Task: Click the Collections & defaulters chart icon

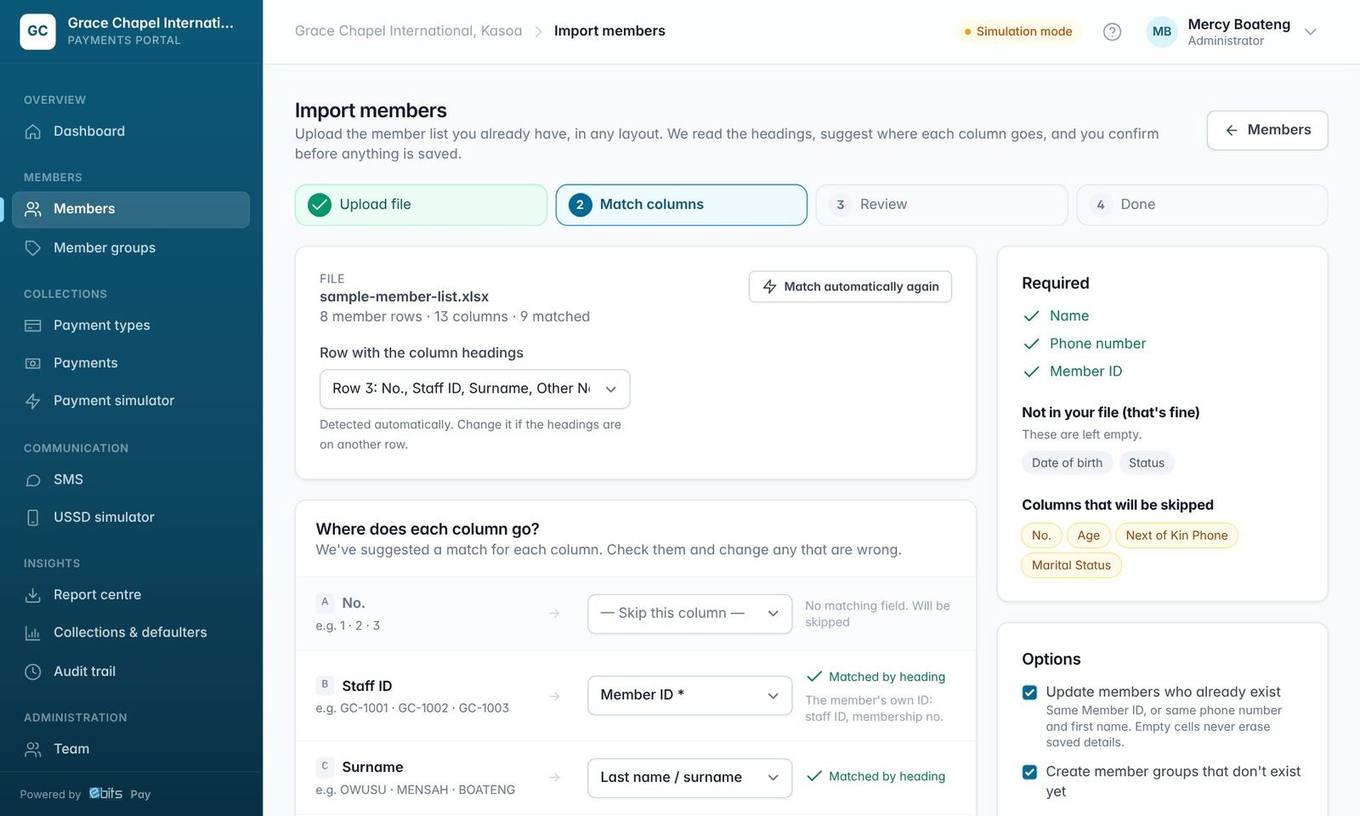Action: click(33, 633)
